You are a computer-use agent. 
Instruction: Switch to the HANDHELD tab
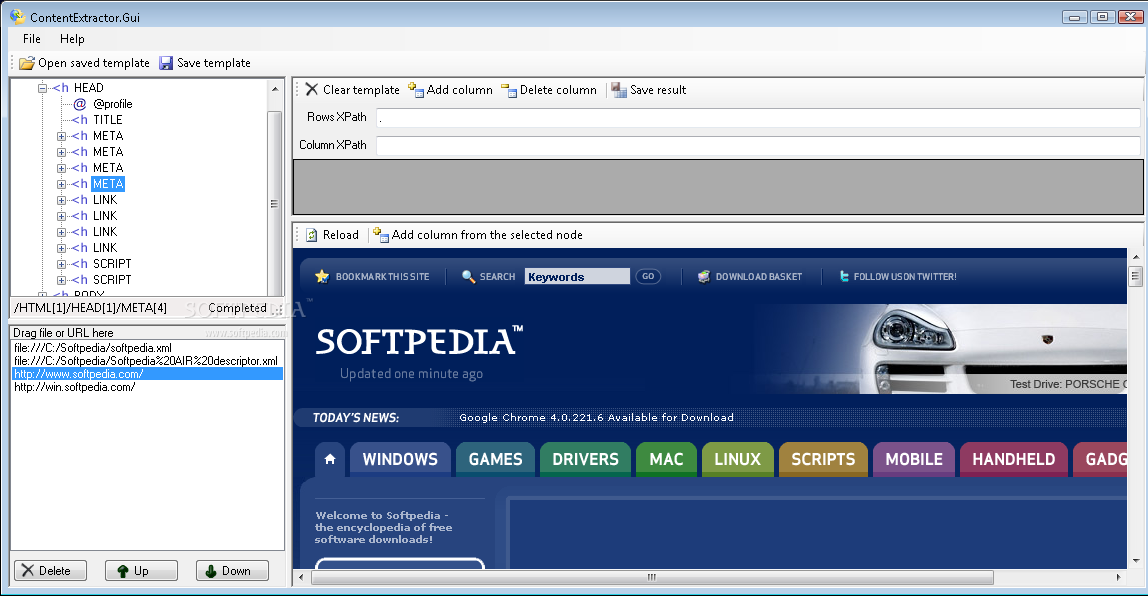[x=1014, y=459]
